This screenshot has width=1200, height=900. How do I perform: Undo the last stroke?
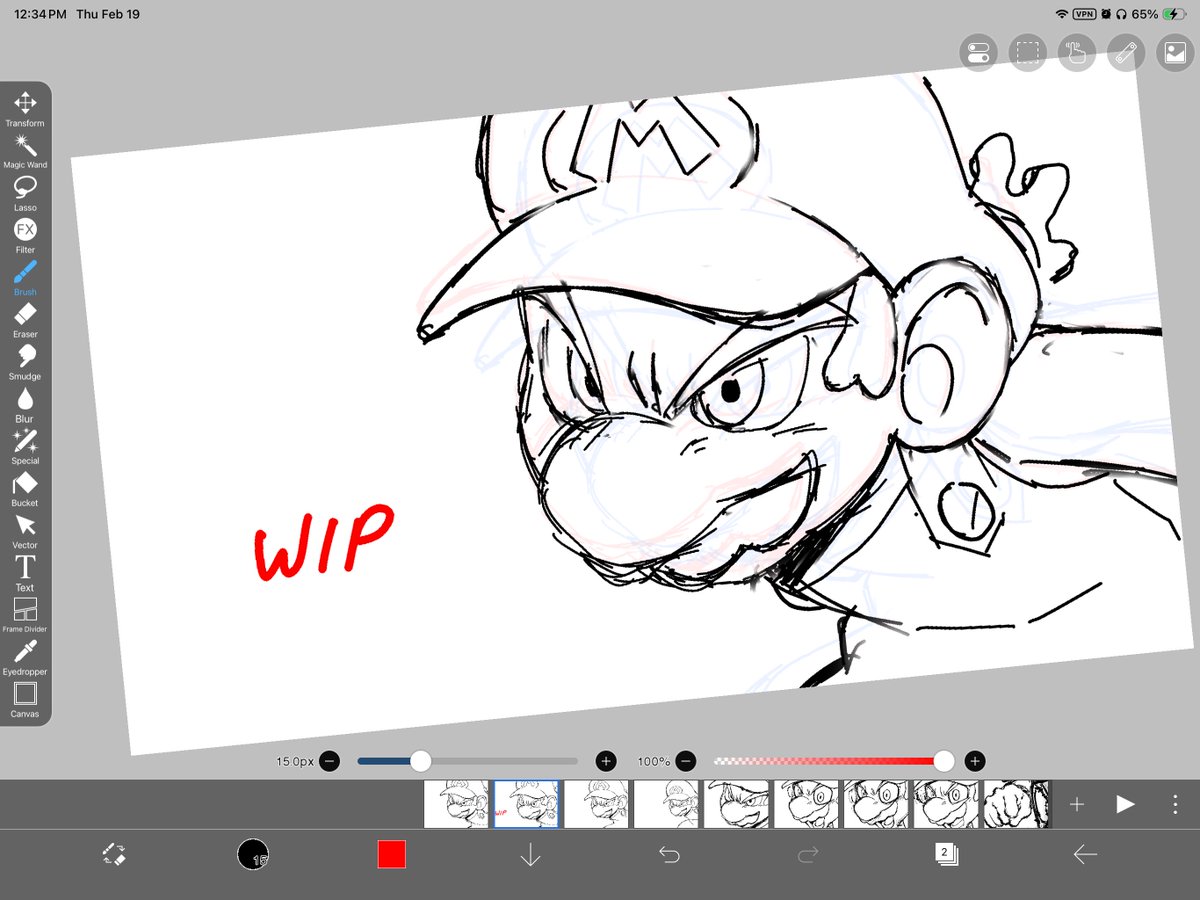click(x=669, y=854)
